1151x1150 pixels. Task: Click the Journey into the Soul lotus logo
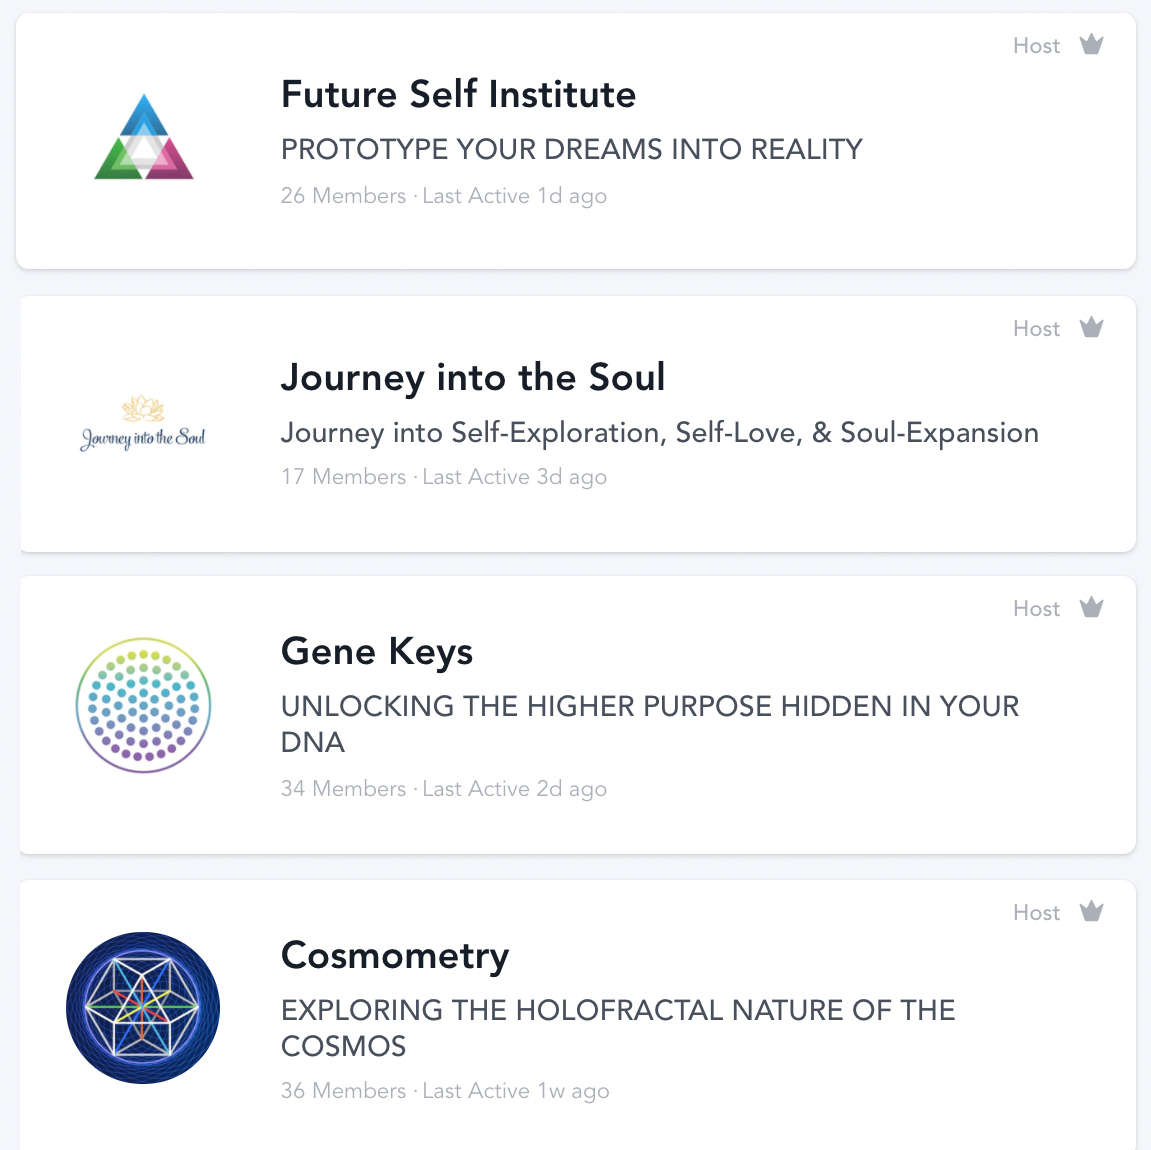click(143, 423)
